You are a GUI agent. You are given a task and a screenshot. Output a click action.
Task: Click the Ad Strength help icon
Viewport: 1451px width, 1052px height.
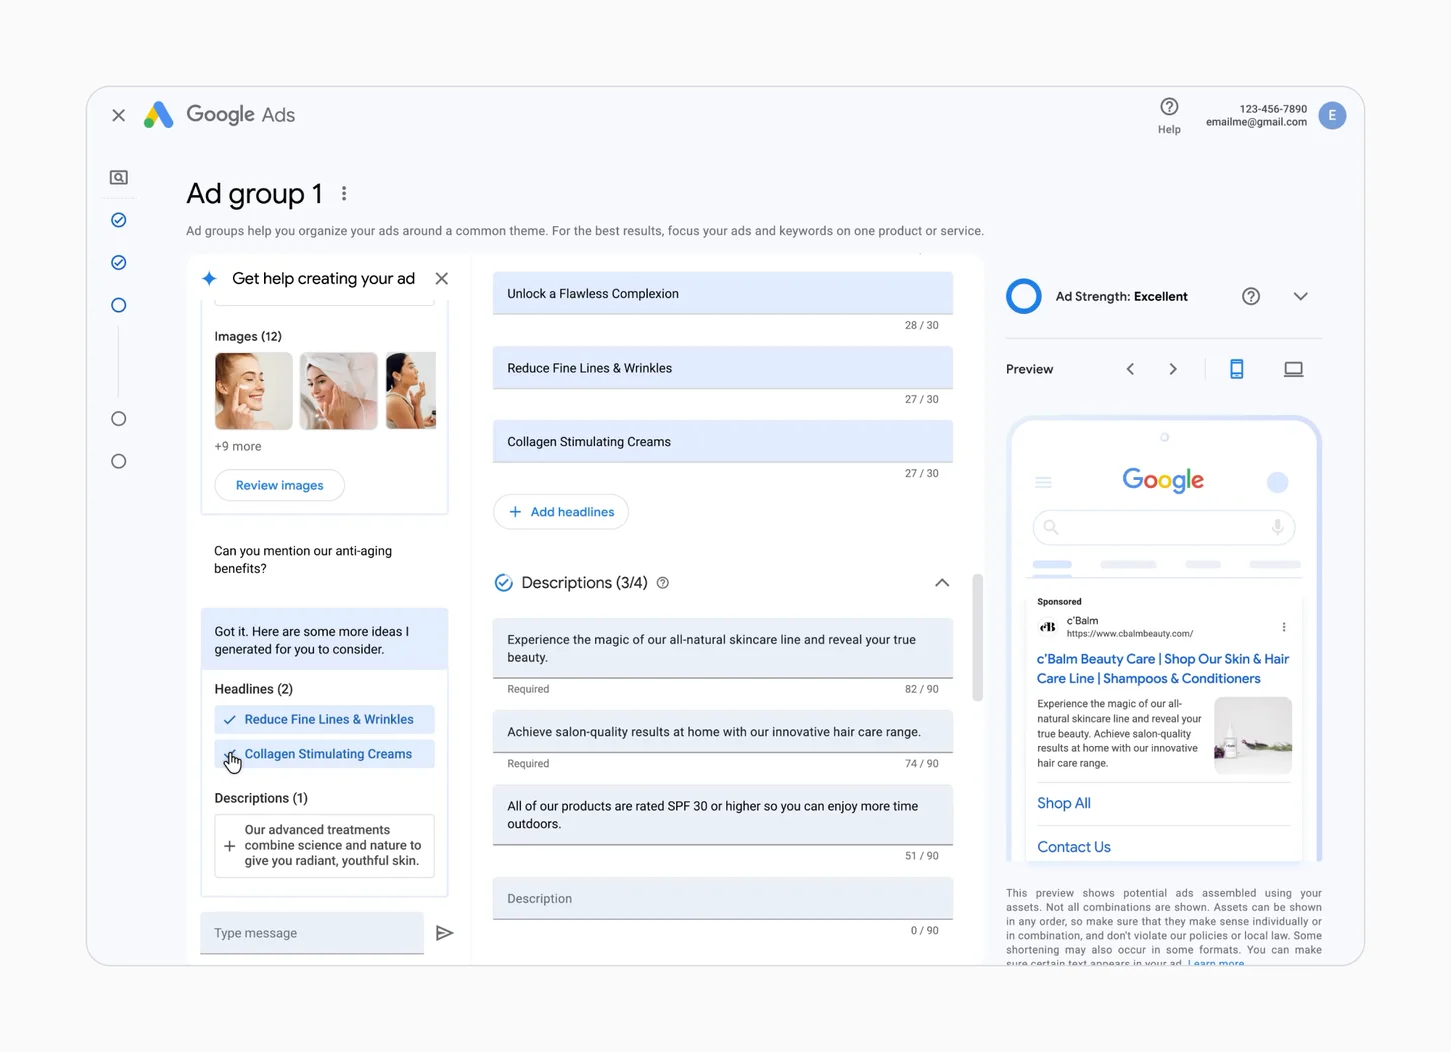(1250, 296)
